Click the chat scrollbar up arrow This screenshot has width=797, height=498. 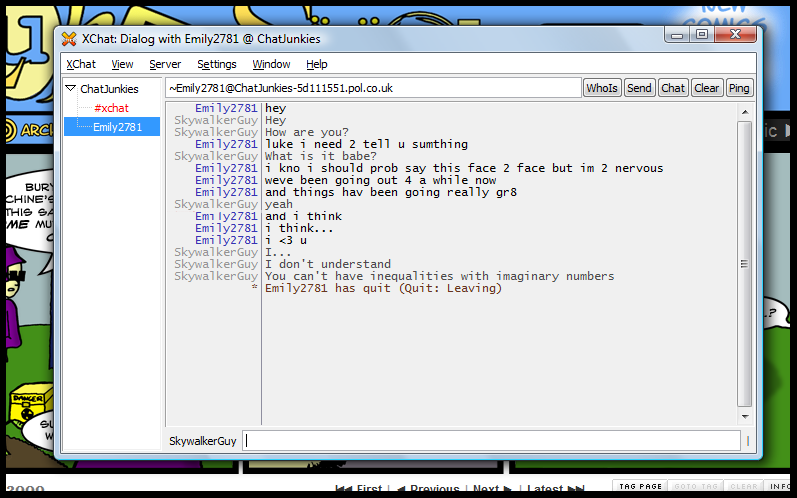pyautogui.click(x=744, y=111)
